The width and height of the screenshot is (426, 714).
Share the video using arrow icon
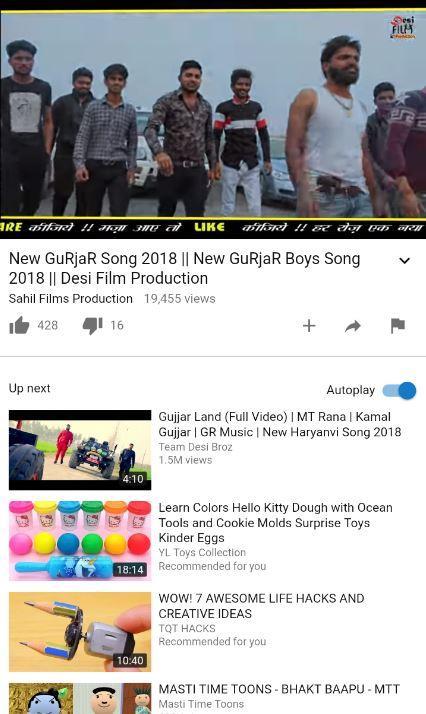point(353,326)
